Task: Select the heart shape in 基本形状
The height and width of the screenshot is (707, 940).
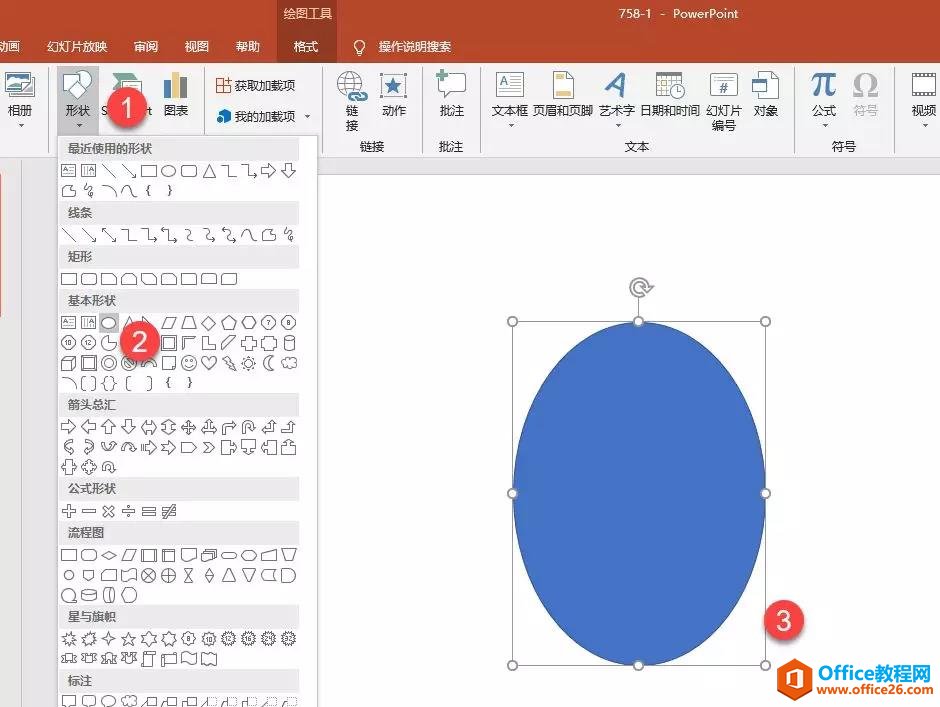Action: [210, 363]
